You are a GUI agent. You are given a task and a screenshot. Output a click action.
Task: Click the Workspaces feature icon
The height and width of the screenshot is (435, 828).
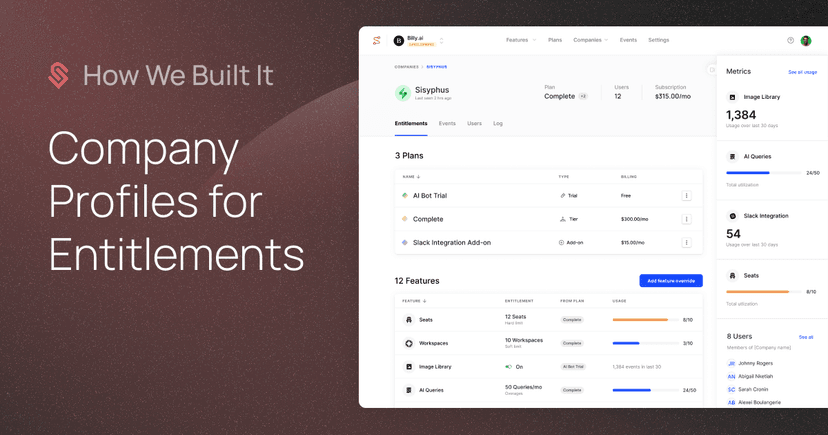(x=409, y=343)
